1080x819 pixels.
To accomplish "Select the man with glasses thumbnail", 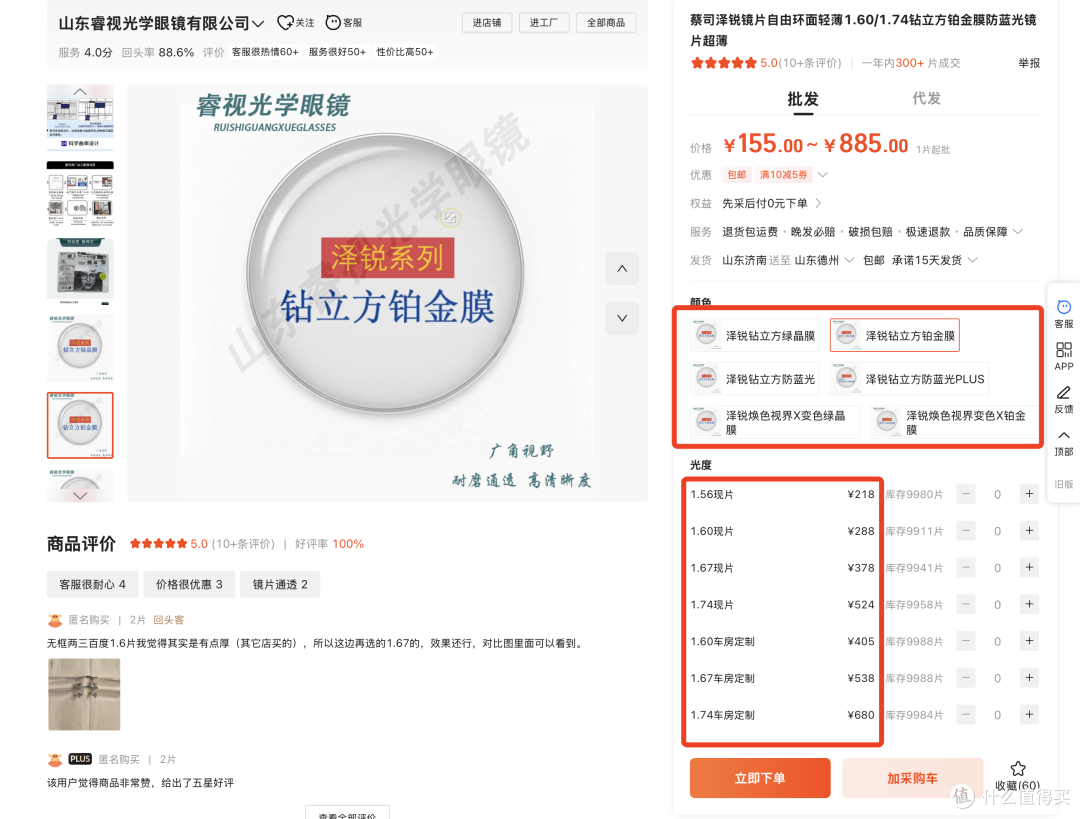I will point(80,271).
